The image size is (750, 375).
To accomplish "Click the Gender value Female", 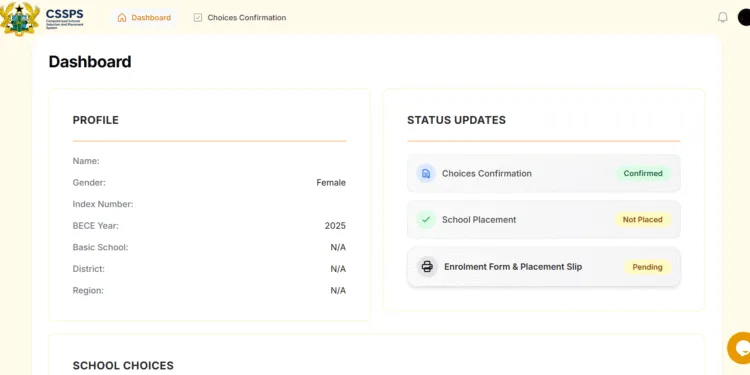I will [331, 183].
